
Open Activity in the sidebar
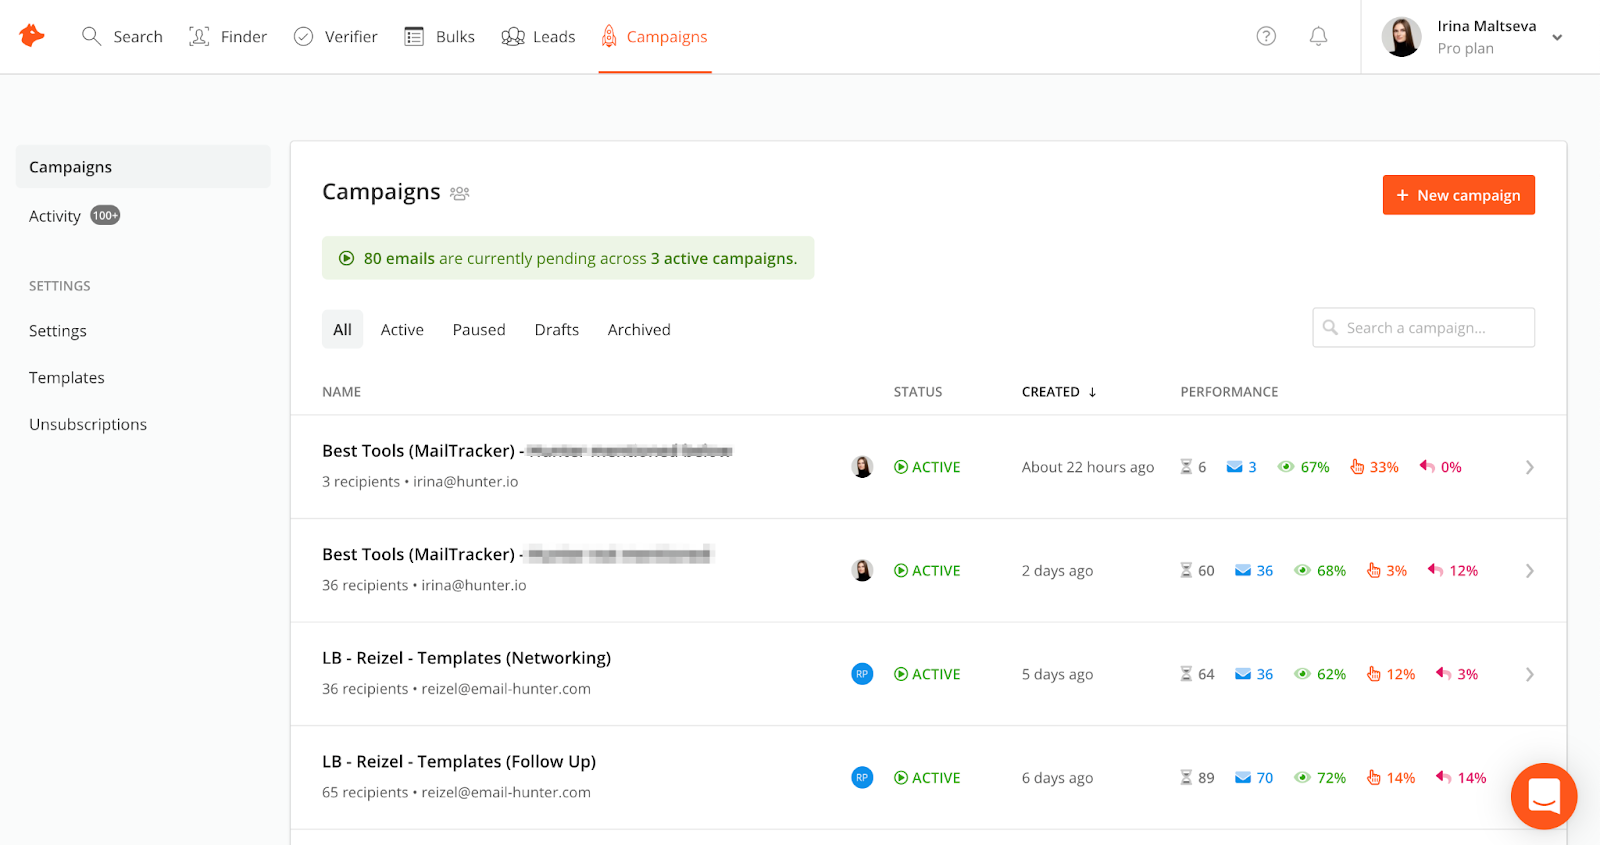click(x=55, y=216)
